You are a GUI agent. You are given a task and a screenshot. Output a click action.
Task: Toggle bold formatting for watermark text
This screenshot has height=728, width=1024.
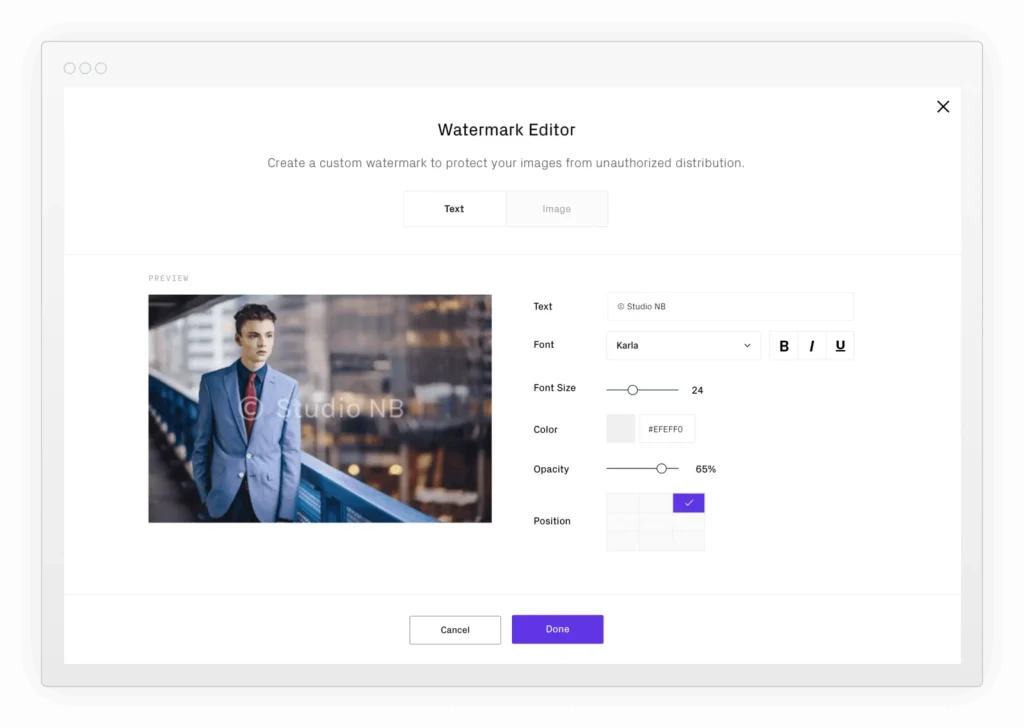pos(784,346)
